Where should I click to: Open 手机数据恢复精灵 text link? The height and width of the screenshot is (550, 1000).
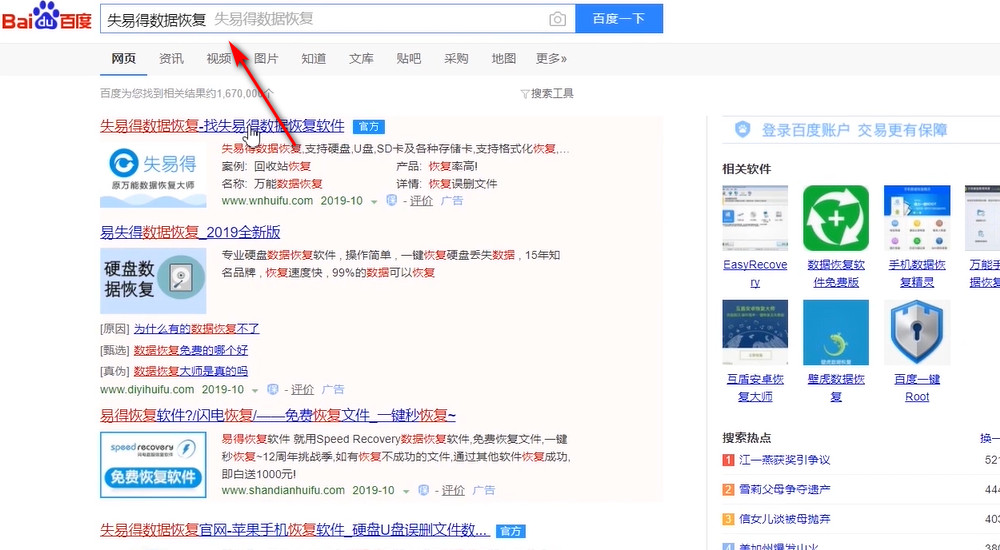point(916,273)
